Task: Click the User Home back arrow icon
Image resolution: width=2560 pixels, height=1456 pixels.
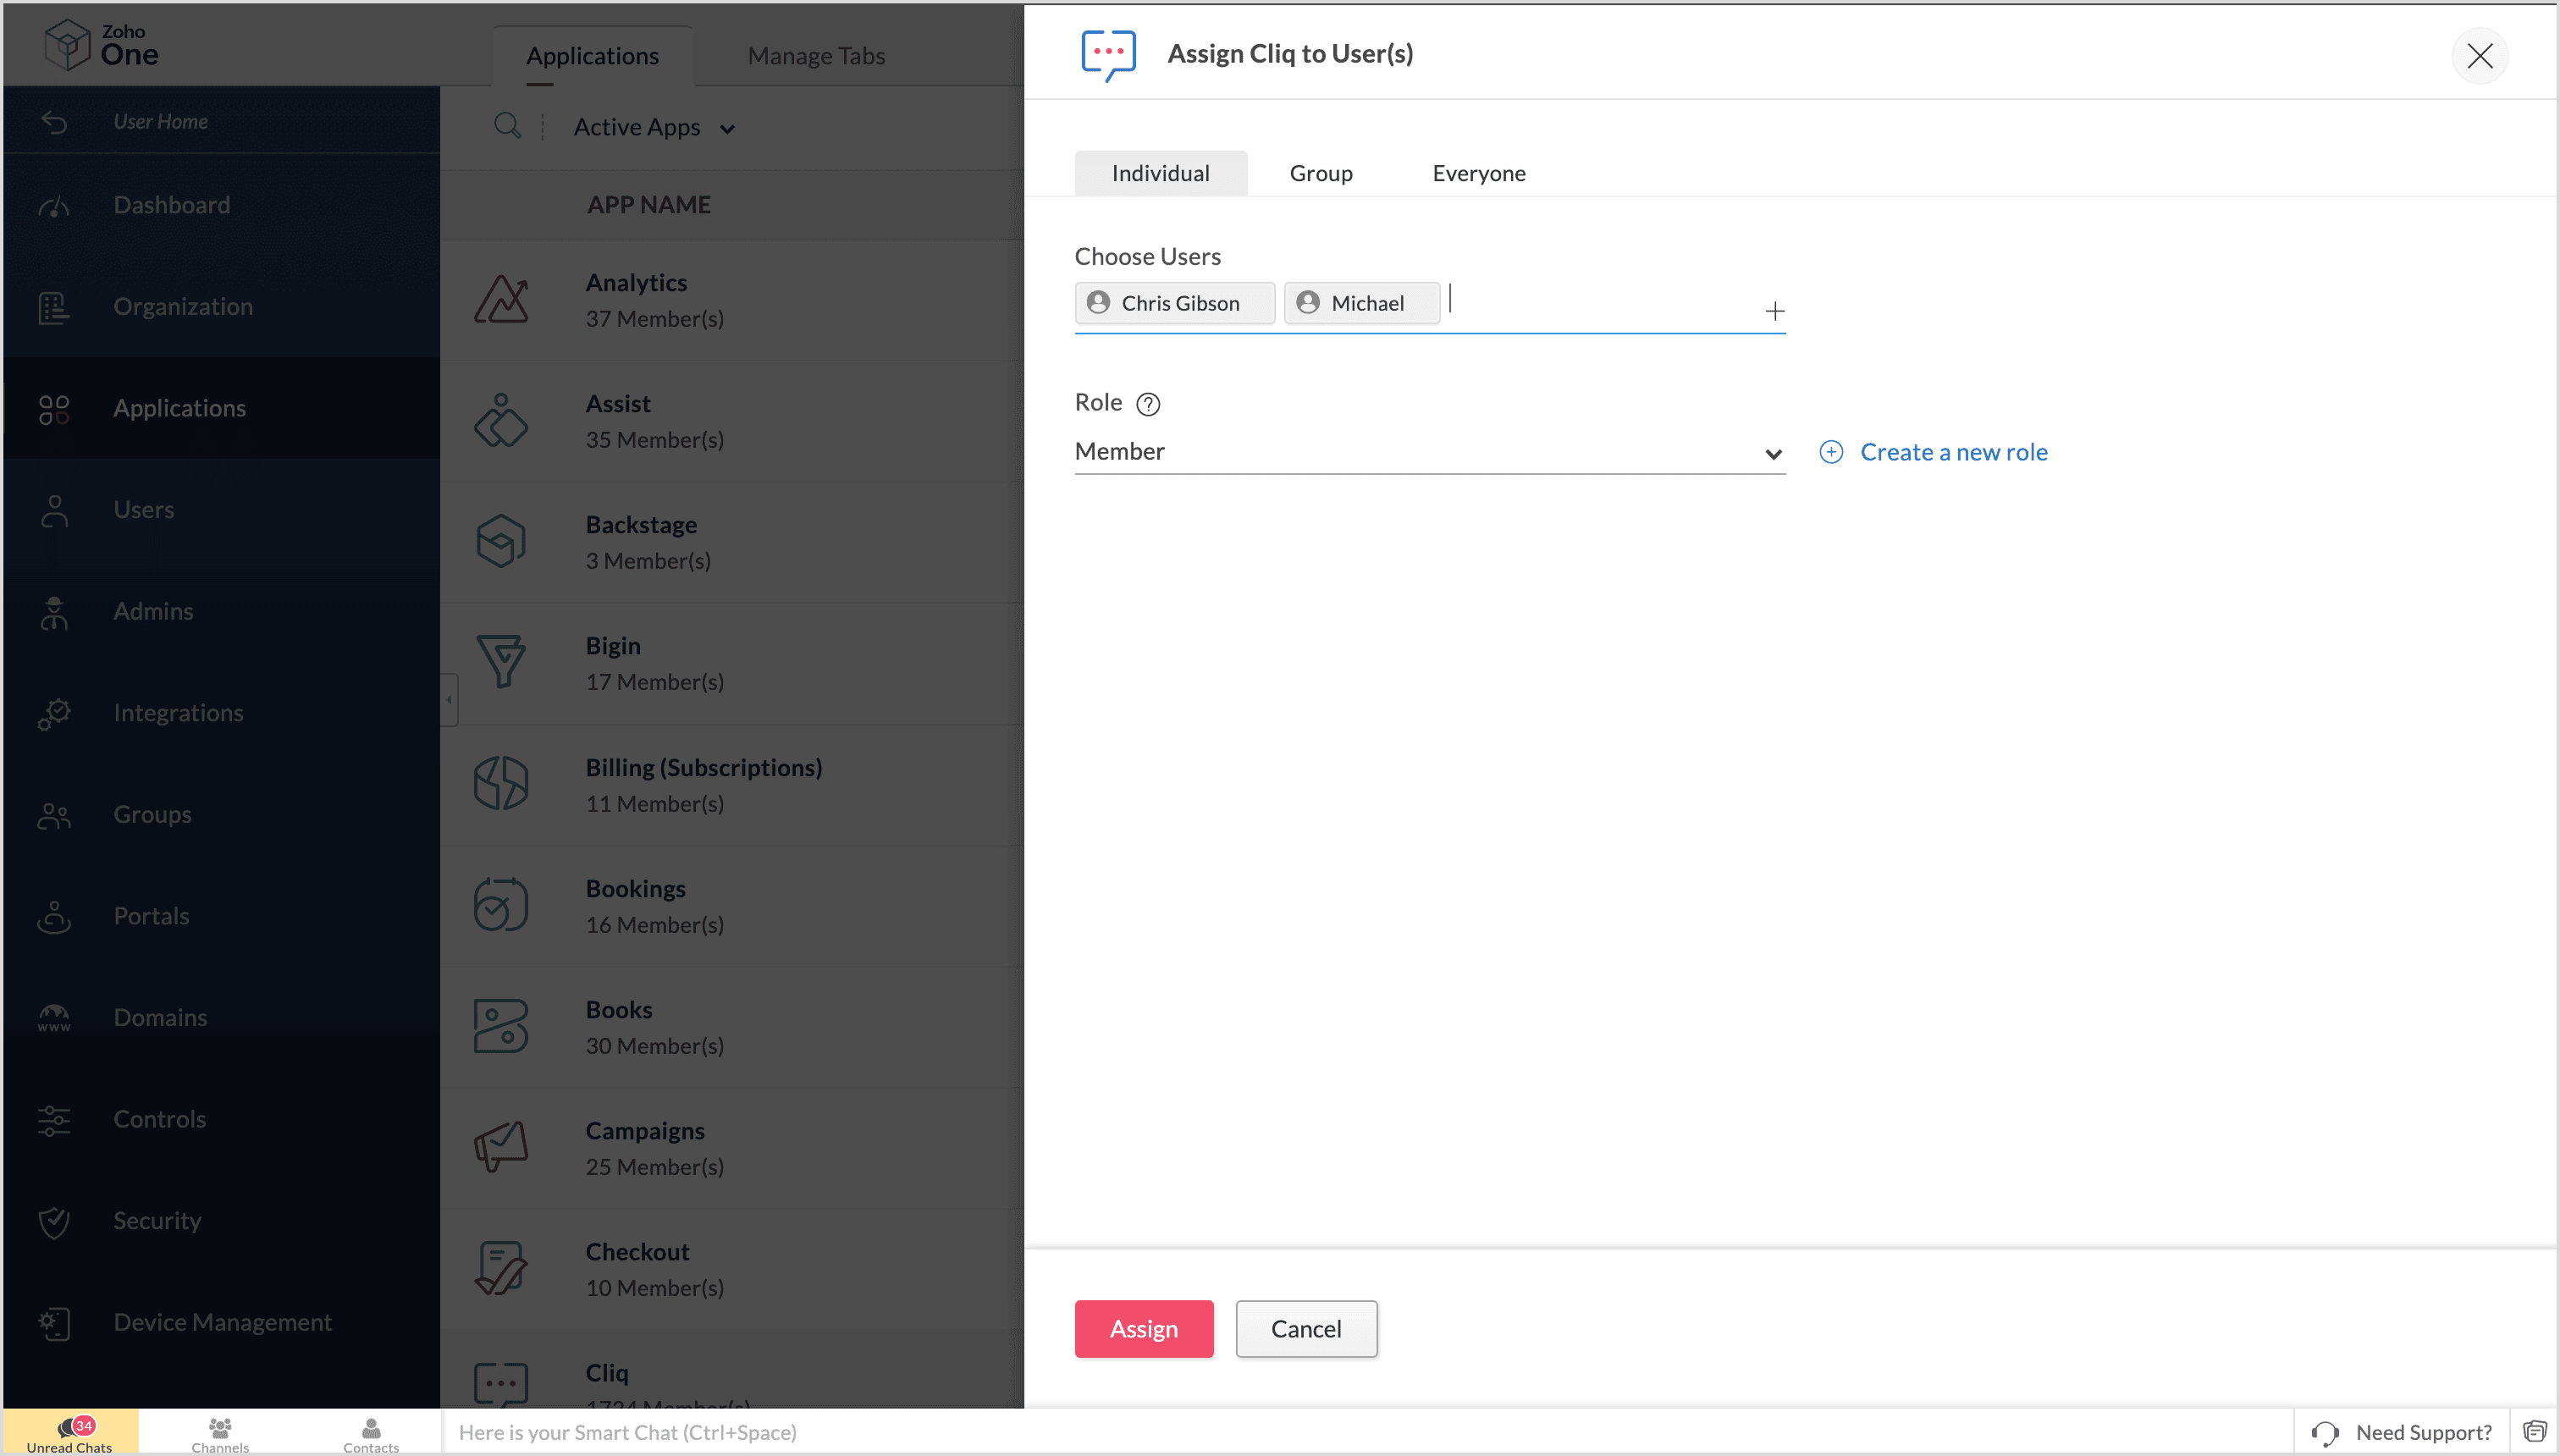Action: click(54, 122)
